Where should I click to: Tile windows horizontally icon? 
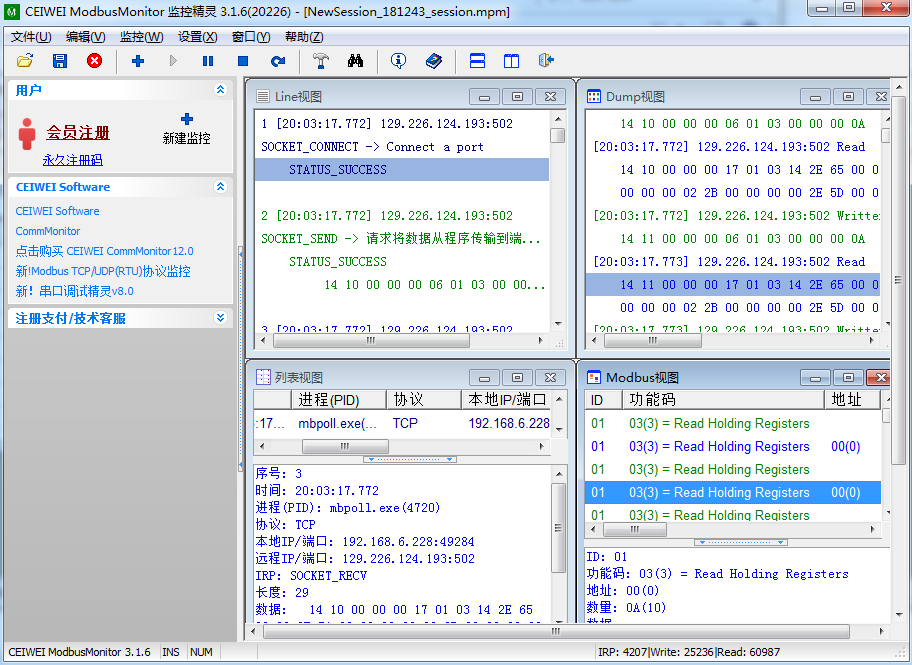[477, 61]
